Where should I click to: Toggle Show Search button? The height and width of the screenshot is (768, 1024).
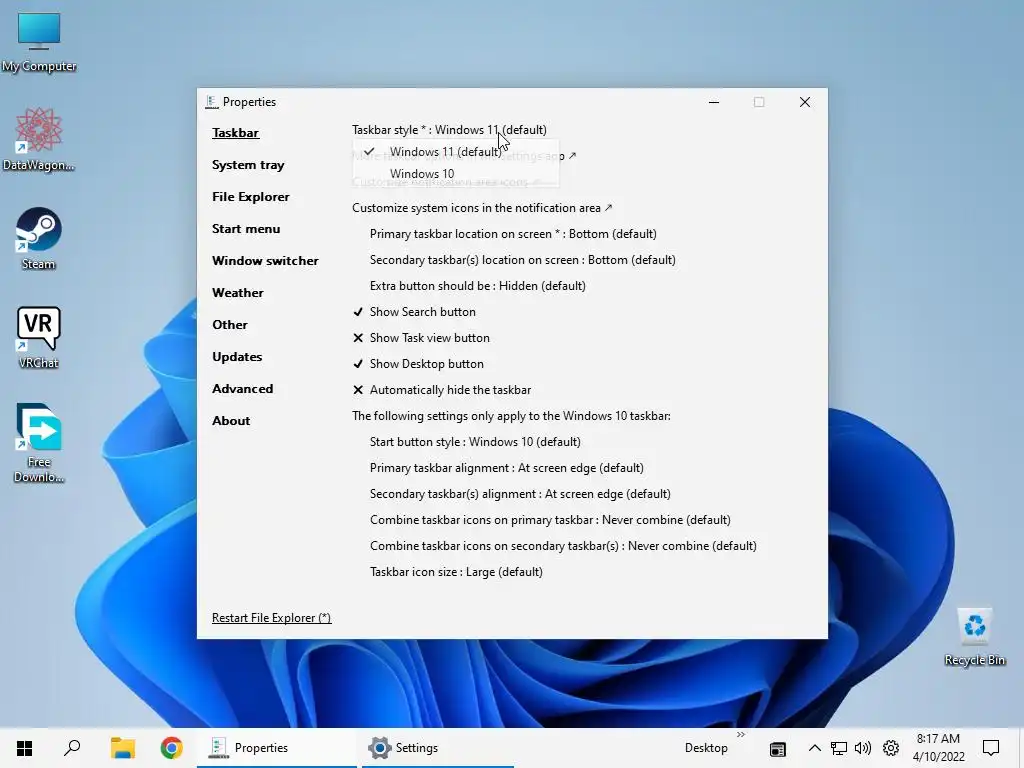click(x=414, y=312)
